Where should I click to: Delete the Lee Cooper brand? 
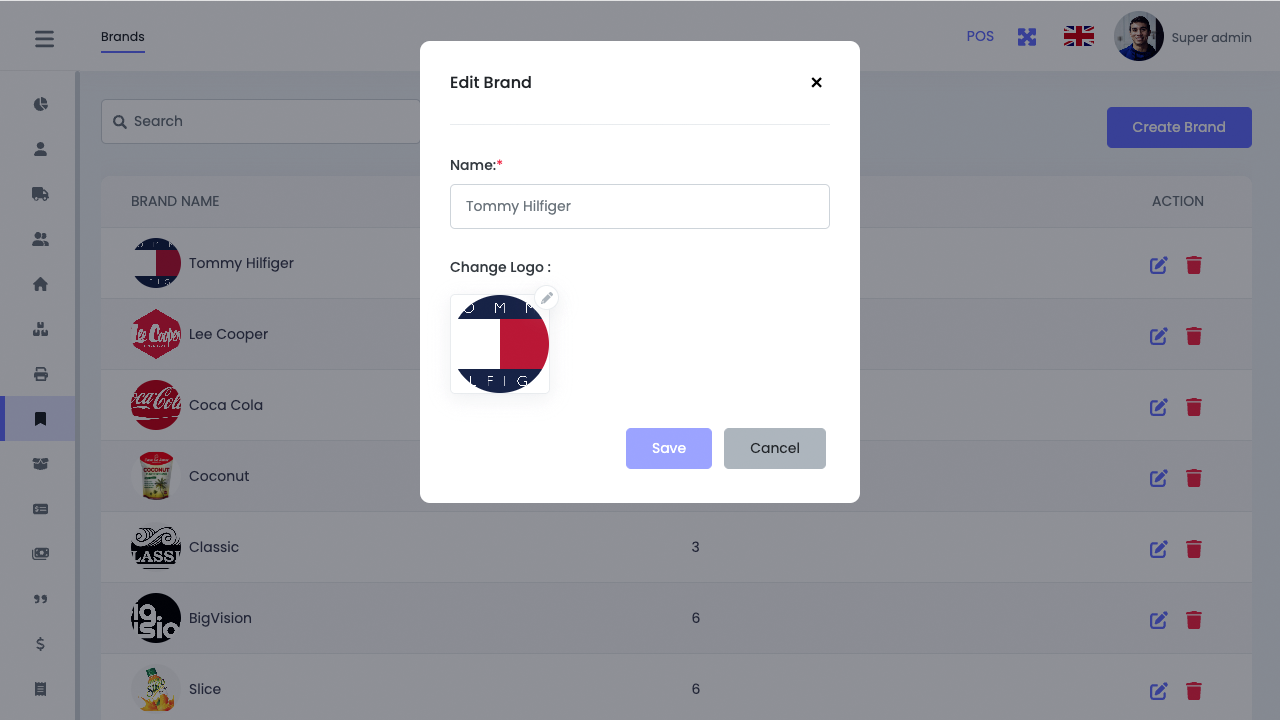[1193, 336]
